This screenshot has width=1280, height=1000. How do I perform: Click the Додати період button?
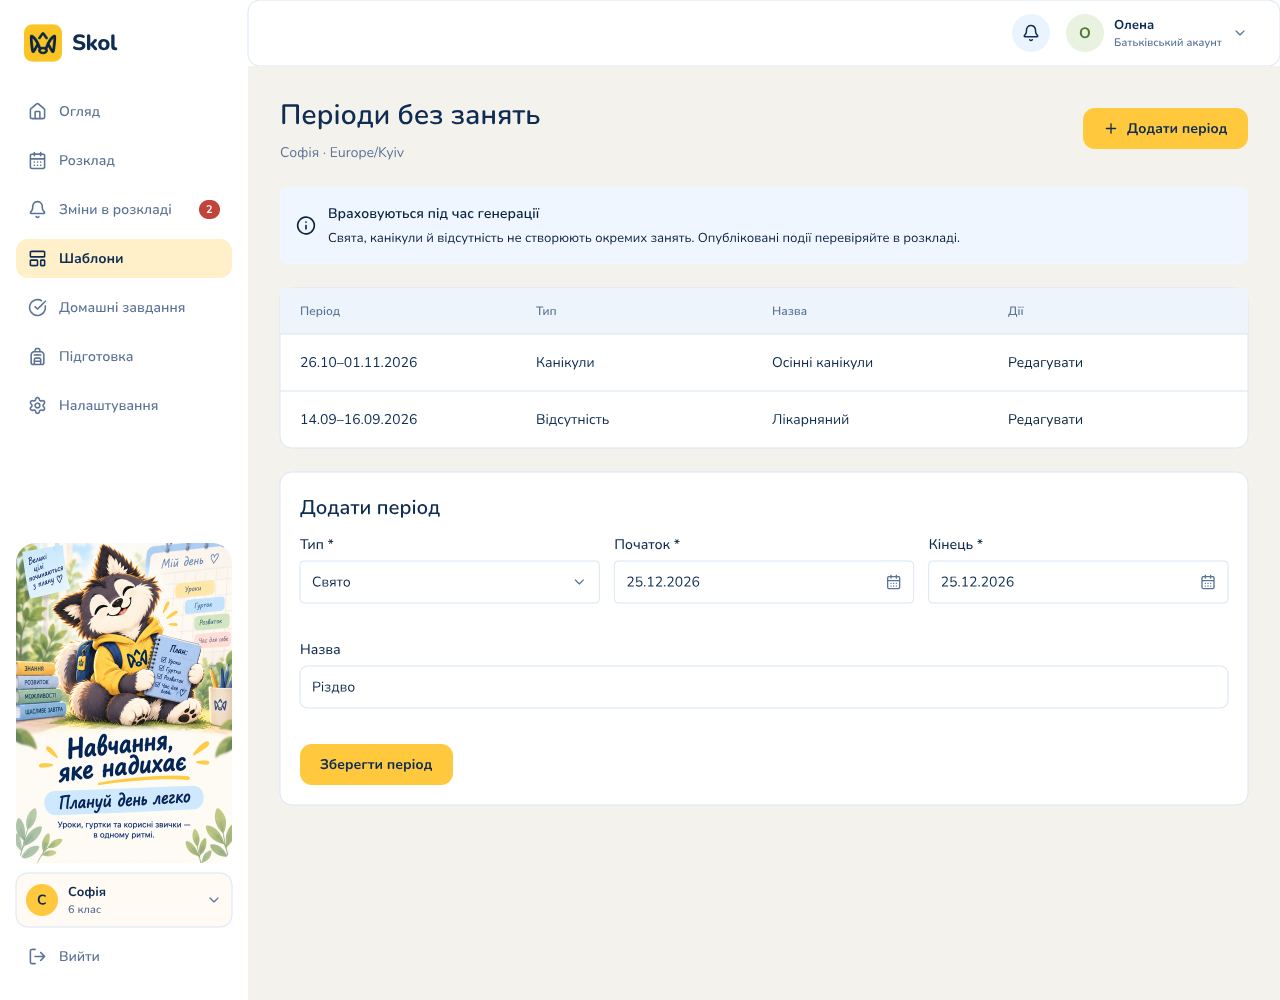pos(1165,128)
